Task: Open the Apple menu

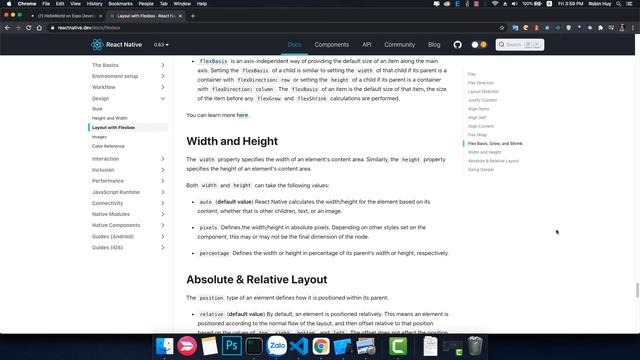Action: click(x=9, y=4)
